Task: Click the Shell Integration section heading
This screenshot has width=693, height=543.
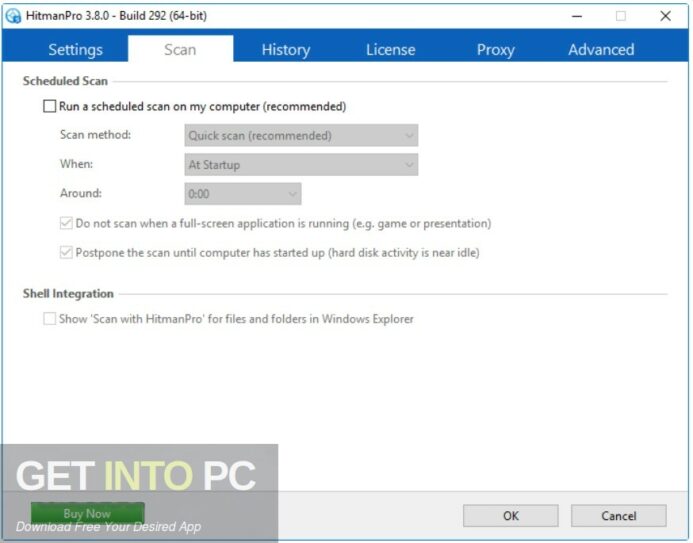Action: point(68,293)
